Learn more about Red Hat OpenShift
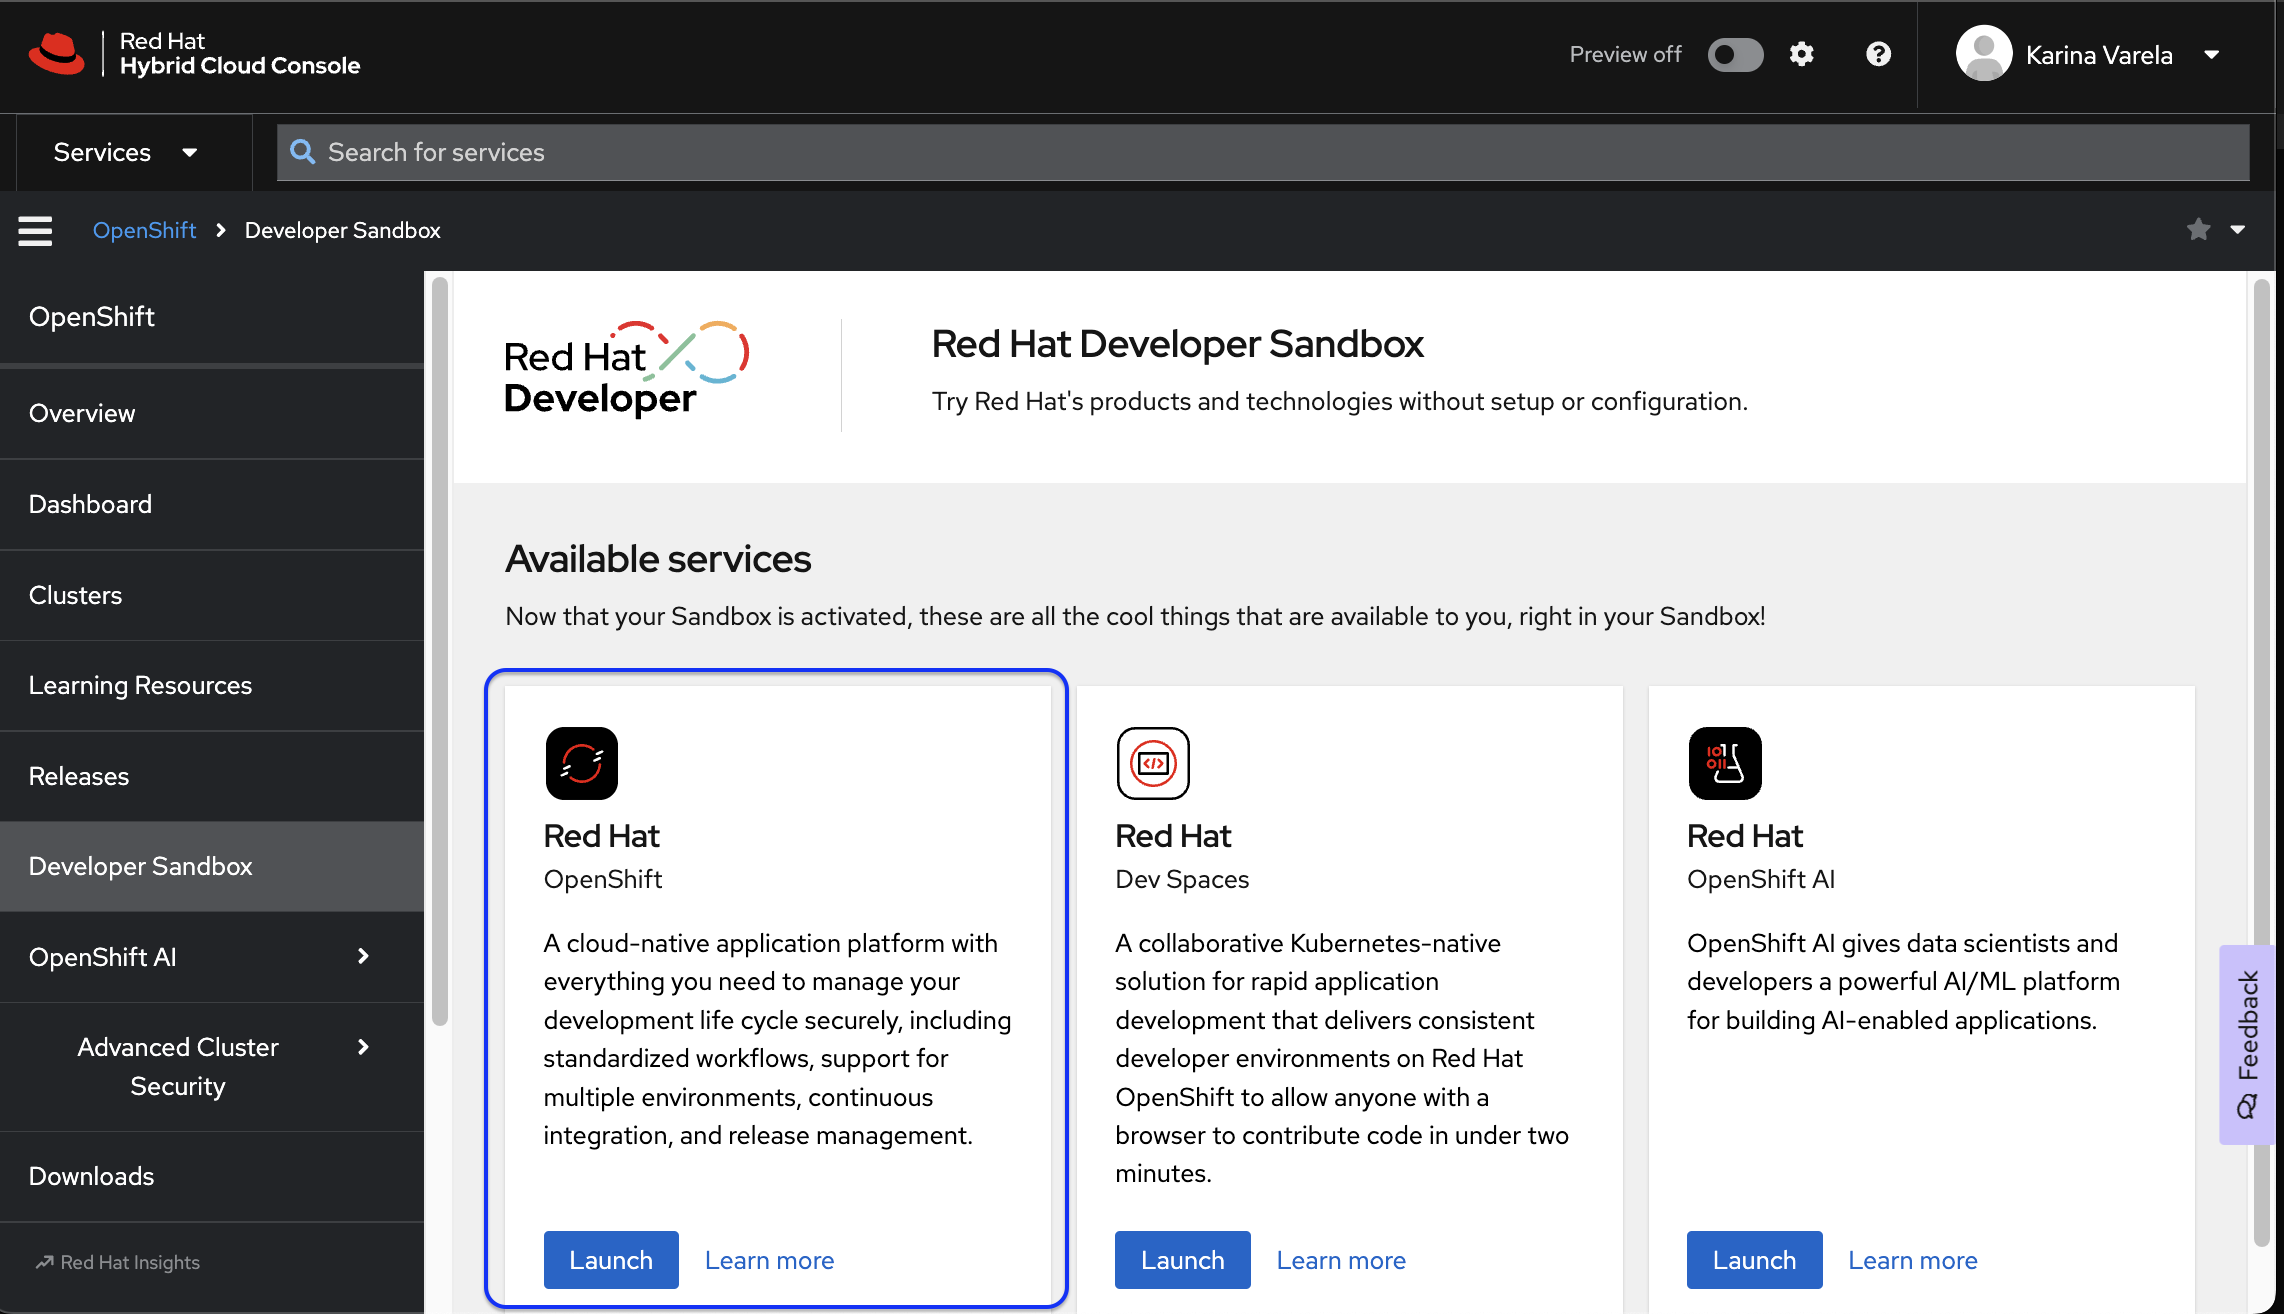 coord(769,1260)
